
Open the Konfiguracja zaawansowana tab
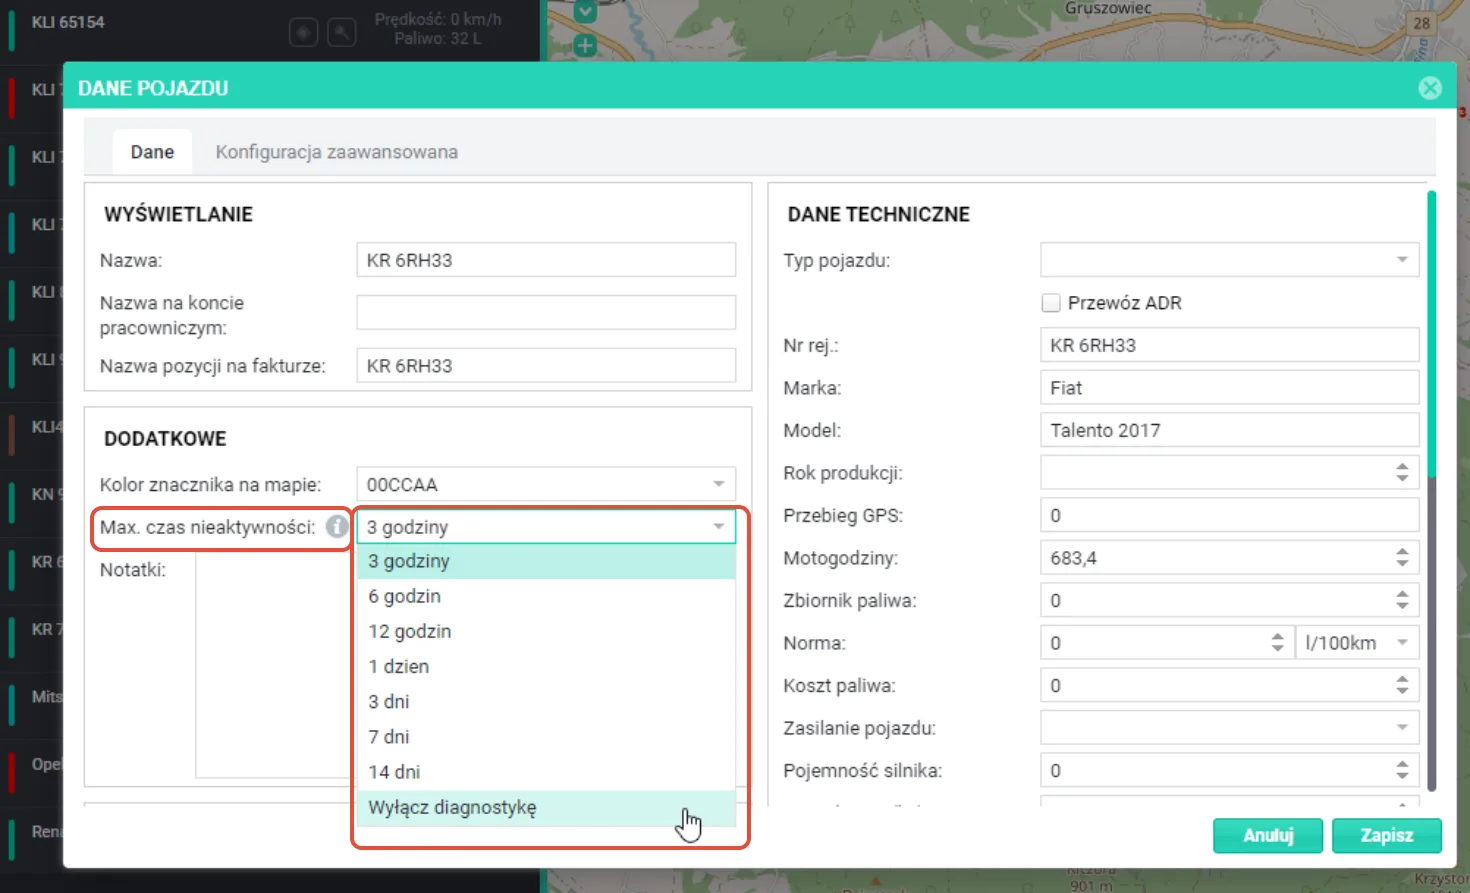pyautogui.click(x=337, y=152)
